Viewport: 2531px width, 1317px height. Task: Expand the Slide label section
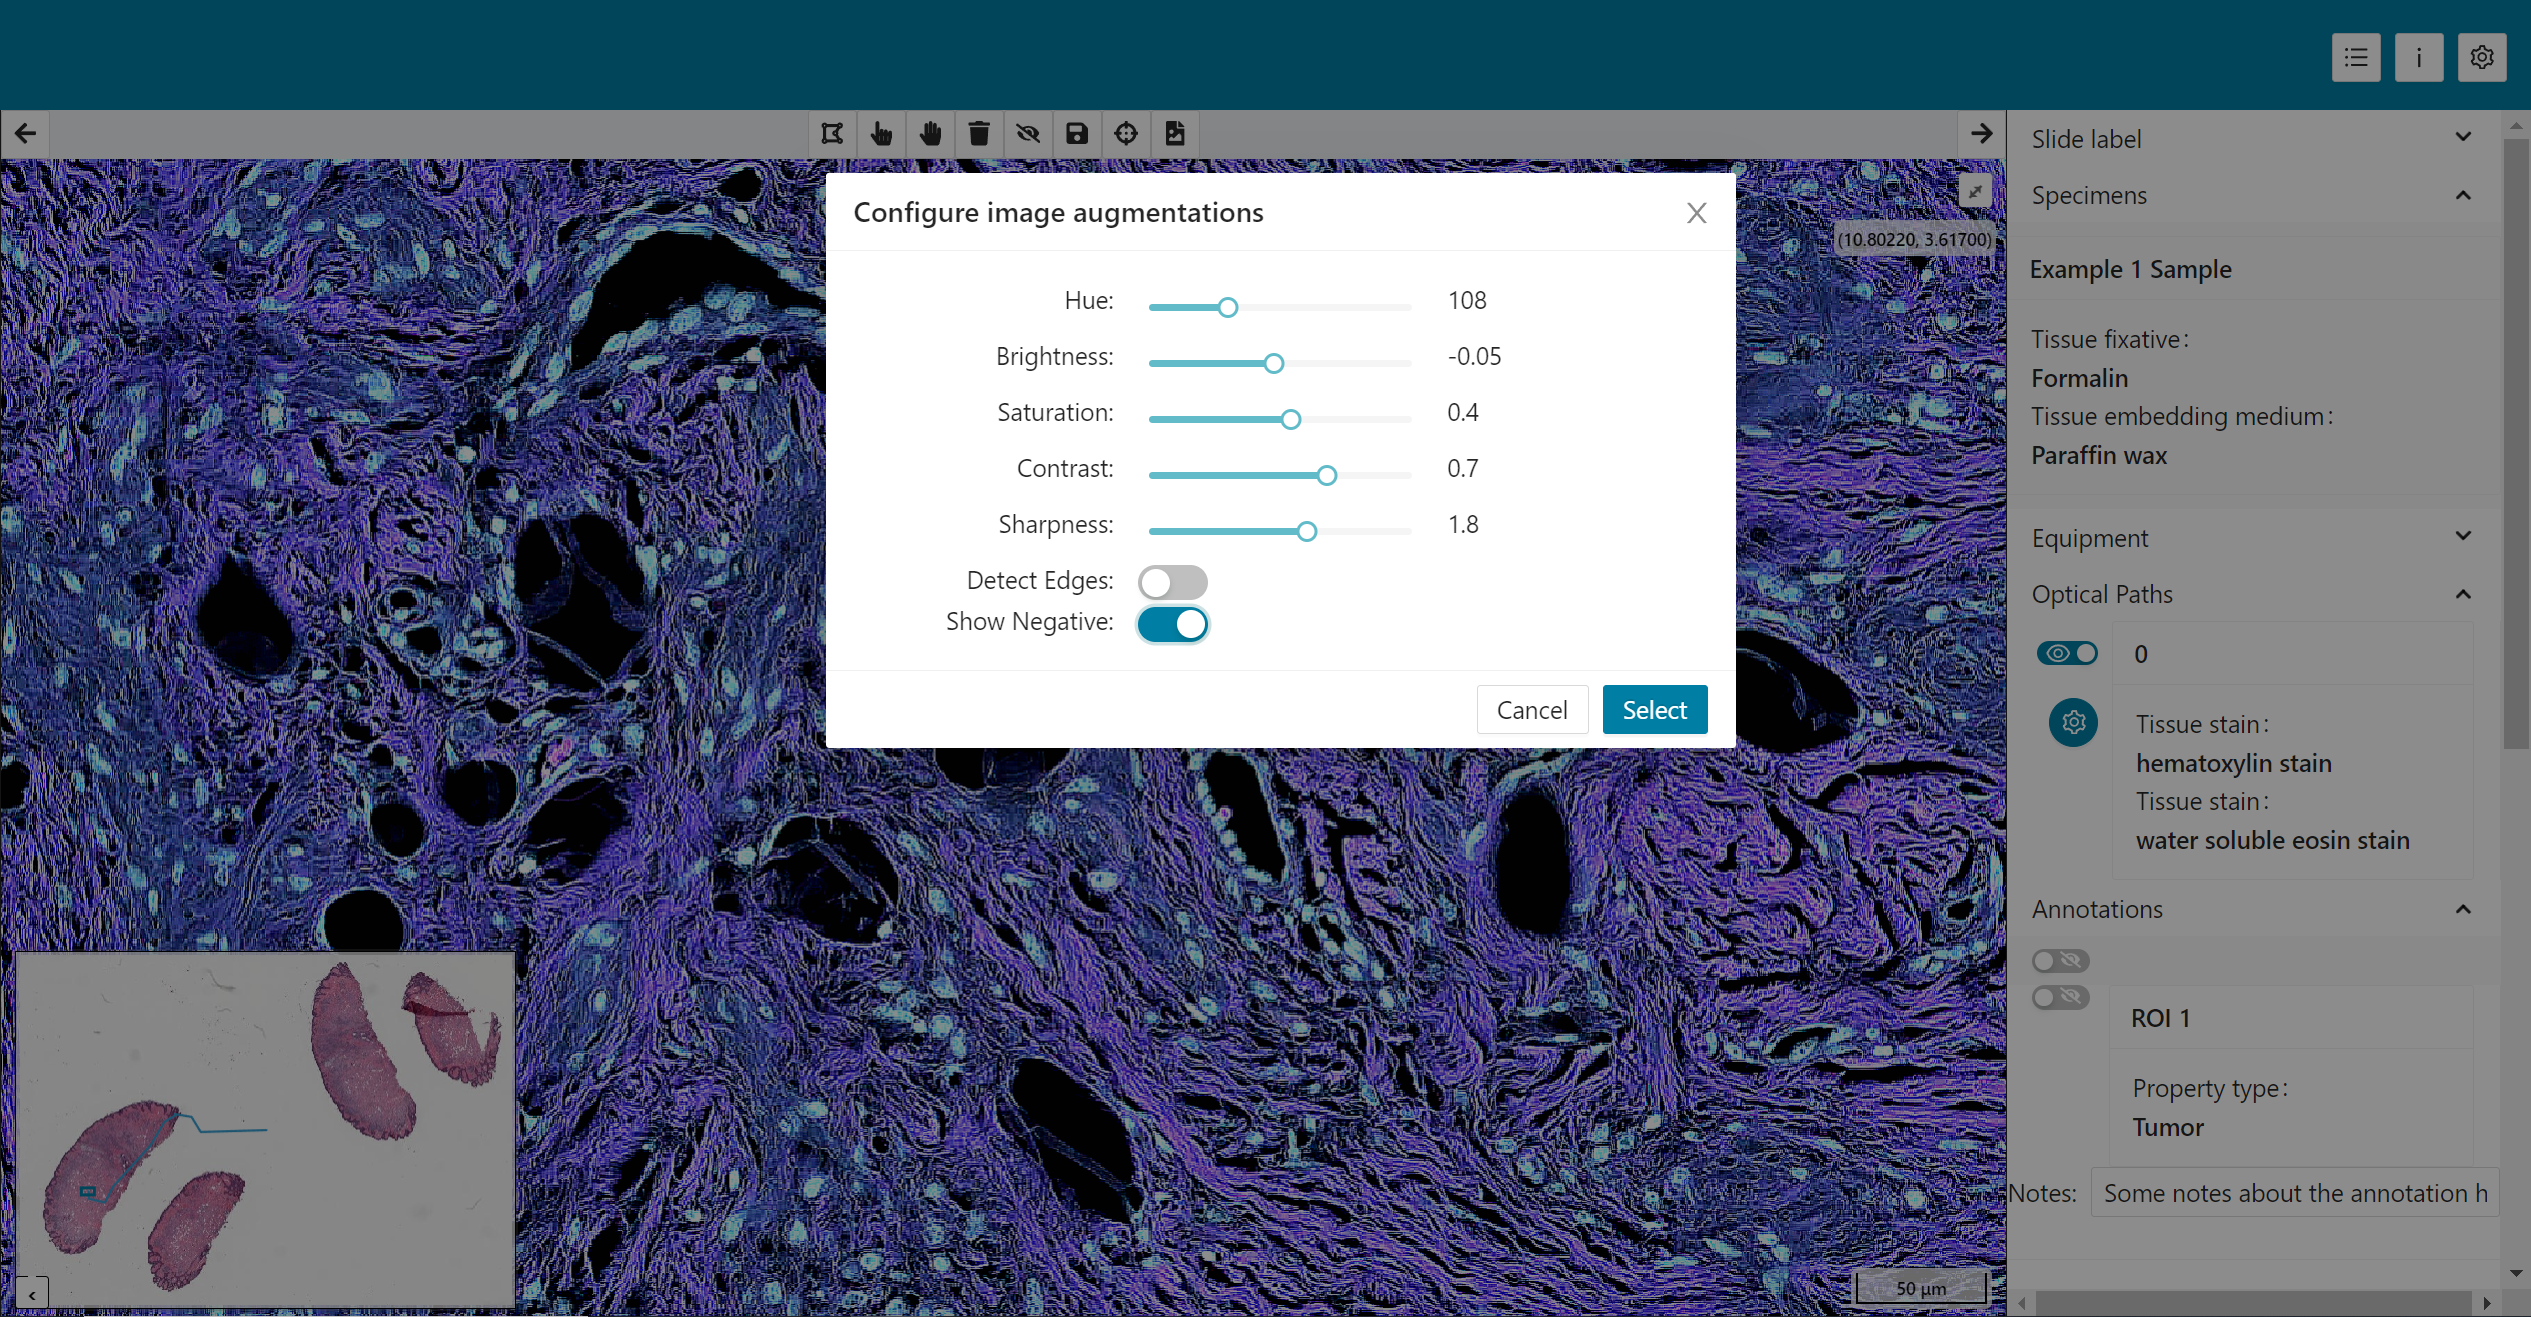pos(2463,138)
